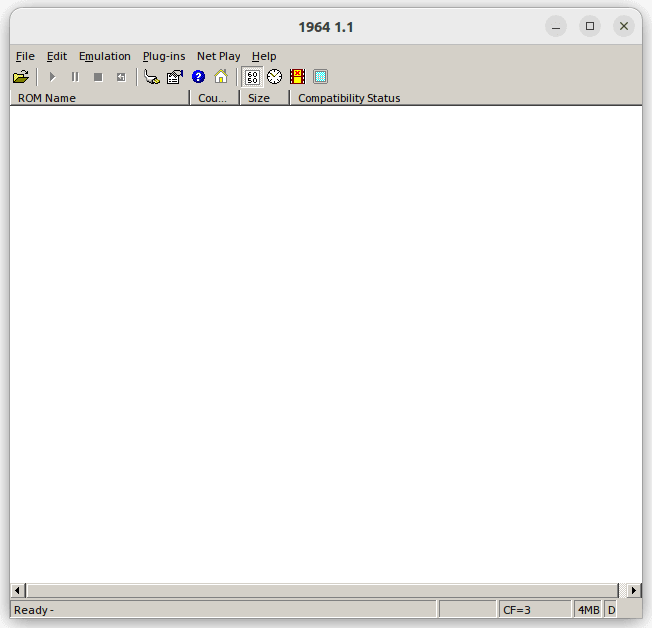Image resolution: width=652 pixels, height=628 pixels.
Task: Maximize the 1964 1.1 window
Action: [x=590, y=26]
